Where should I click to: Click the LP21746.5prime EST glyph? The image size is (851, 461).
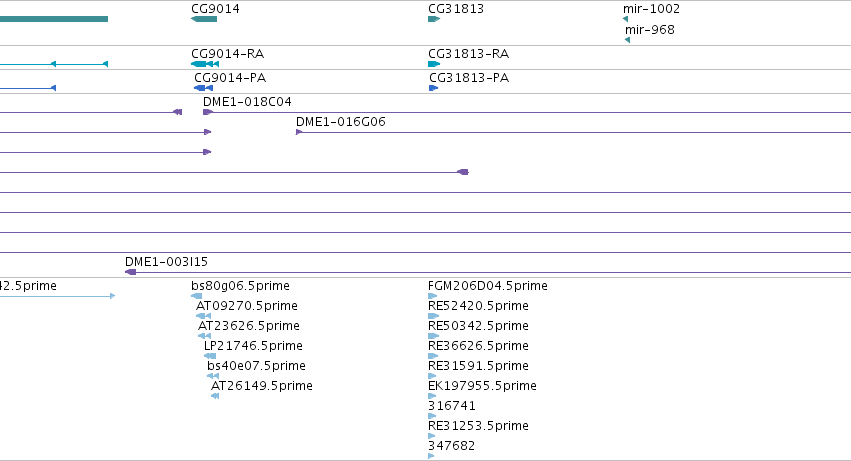pyautogui.click(x=210, y=356)
